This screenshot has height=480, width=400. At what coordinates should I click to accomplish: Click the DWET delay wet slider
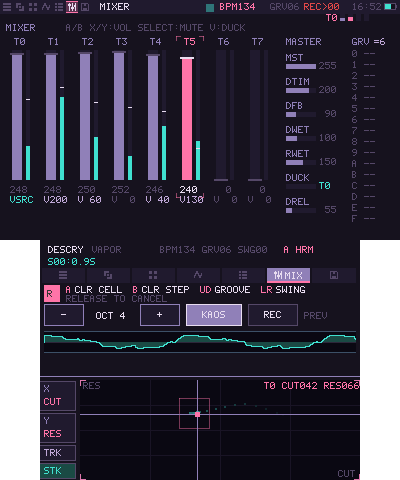(x=301, y=139)
